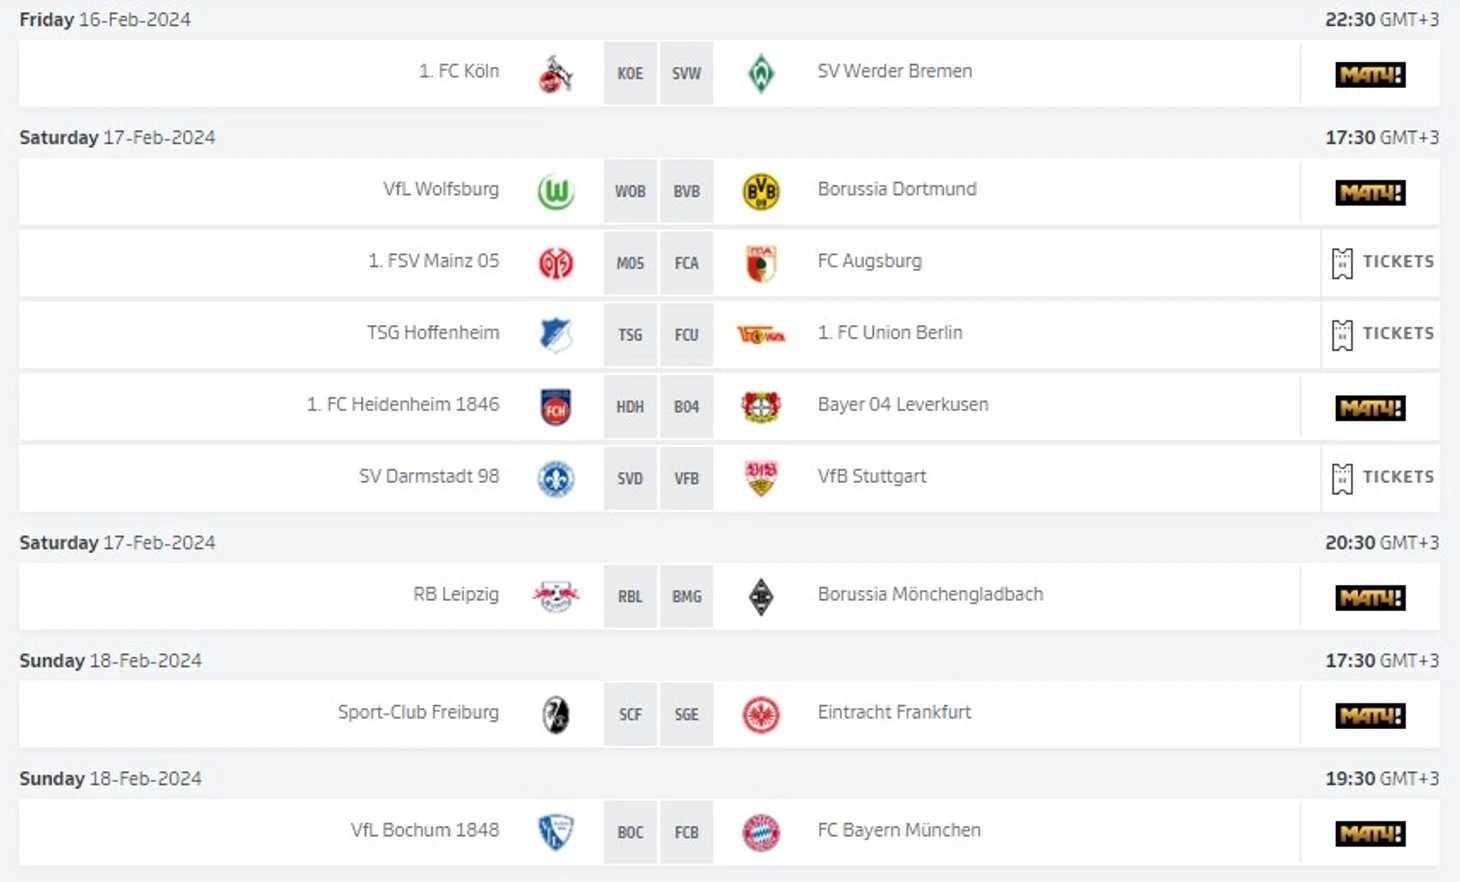Image resolution: width=1460 pixels, height=882 pixels.
Task: Click the Eintracht Frankfurt eagle crest
Action: (x=761, y=715)
